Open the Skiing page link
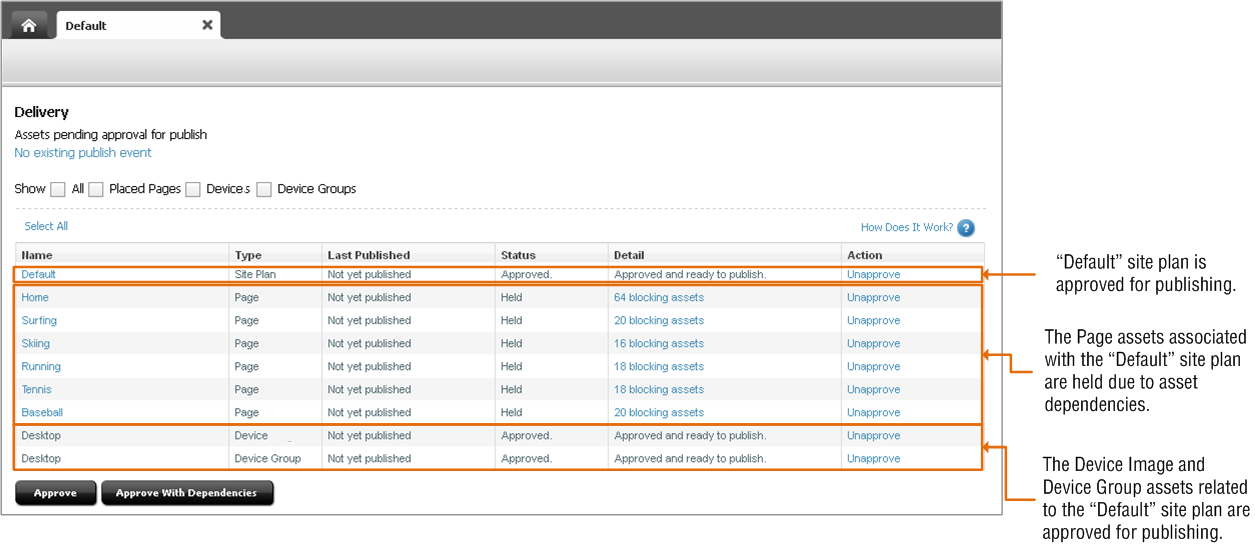This screenshot has width=1255, height=544. tap(35, 343)
